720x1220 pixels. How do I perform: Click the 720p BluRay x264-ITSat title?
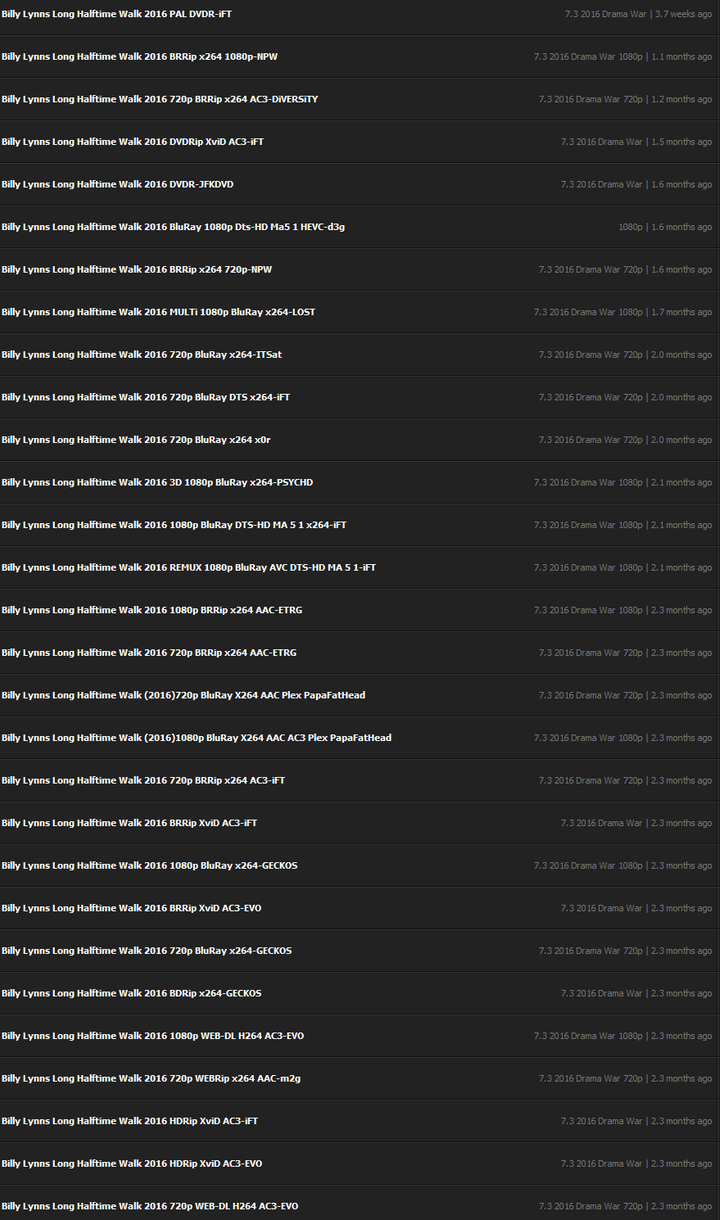tap(142, 354)
